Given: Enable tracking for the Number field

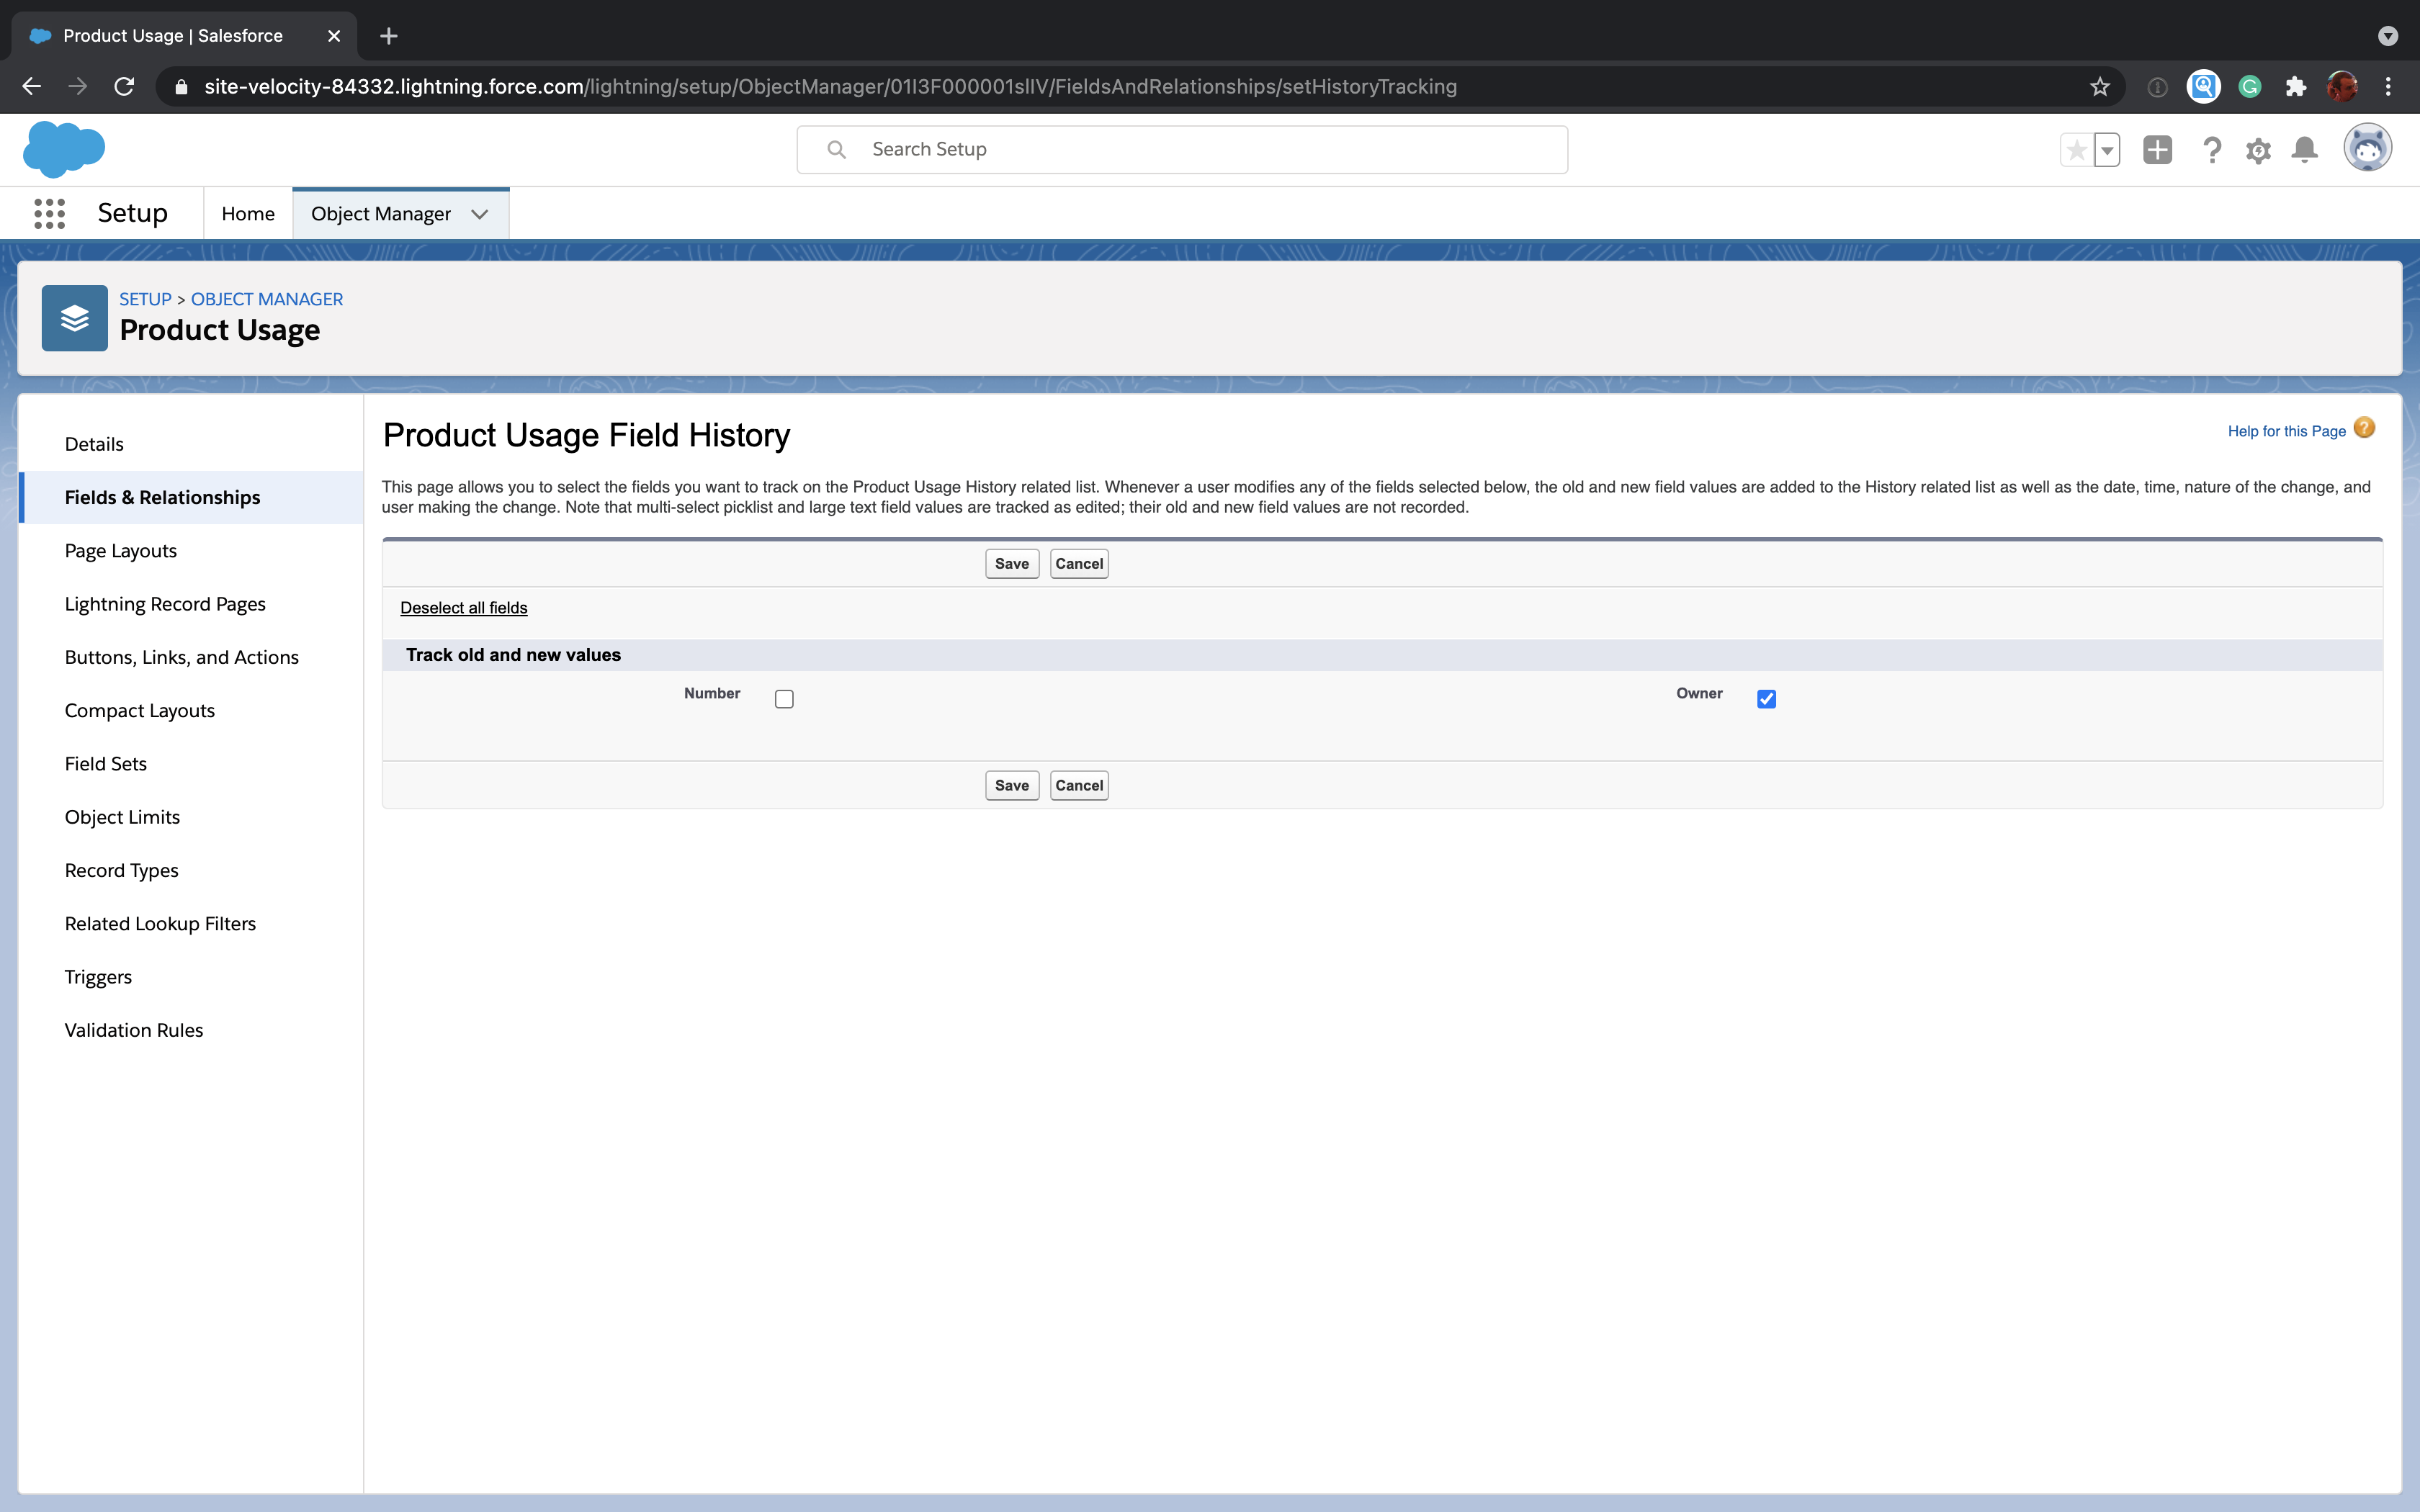Looking at the screenshot, I should (x=784, y=698).
